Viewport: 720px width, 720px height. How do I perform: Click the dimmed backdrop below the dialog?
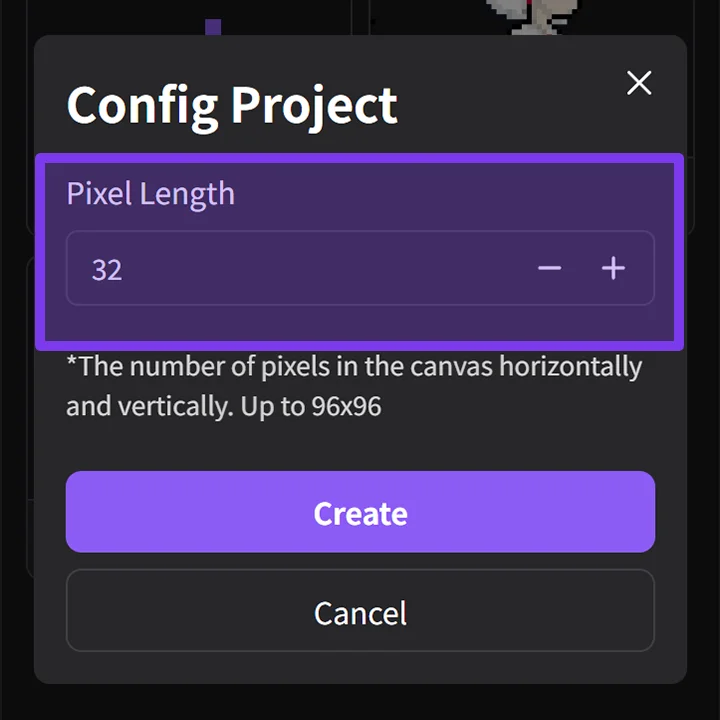point(360,703)
